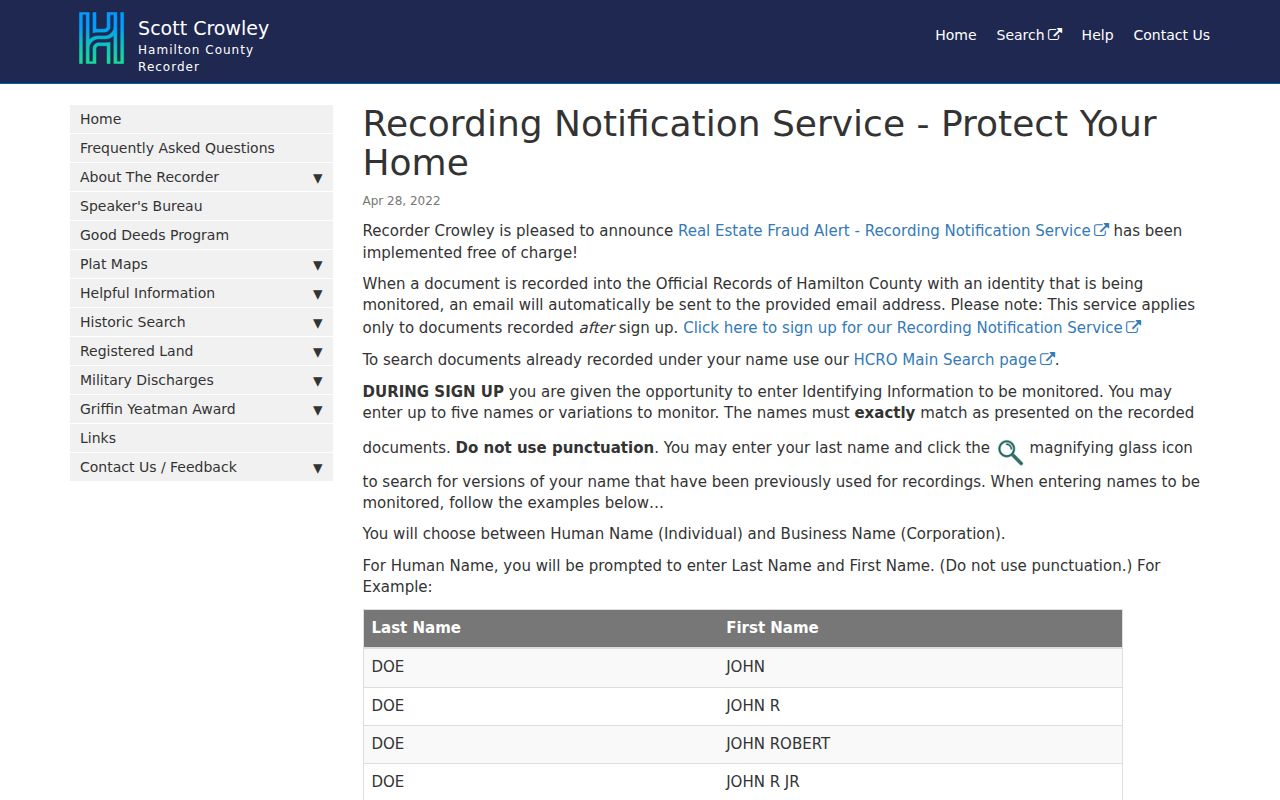The width and height of the screenshot is (1280, 800).
Task: Open Home in the top navigation bar
Action: click(955, 35)
